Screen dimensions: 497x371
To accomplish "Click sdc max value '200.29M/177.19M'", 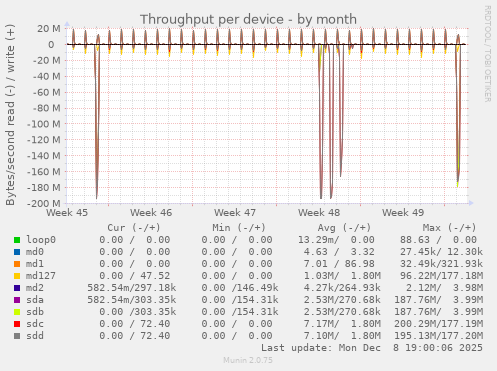I will tap(438, 324).
